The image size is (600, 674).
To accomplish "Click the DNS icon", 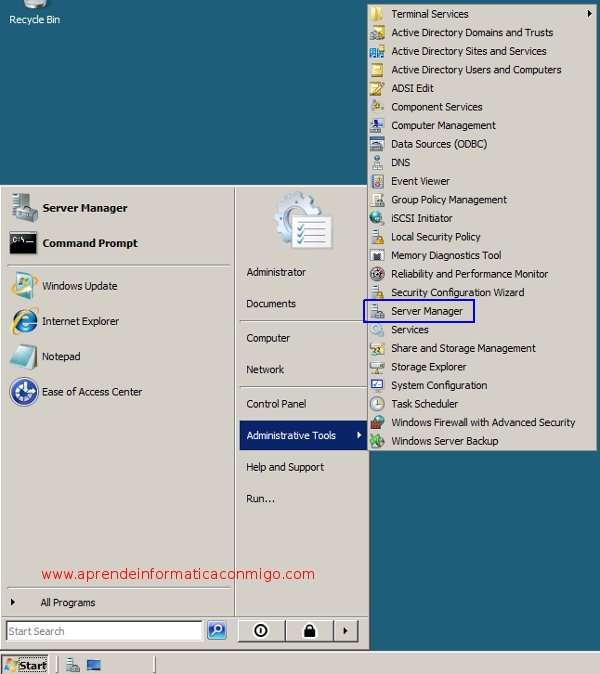I will coord(377,162).
